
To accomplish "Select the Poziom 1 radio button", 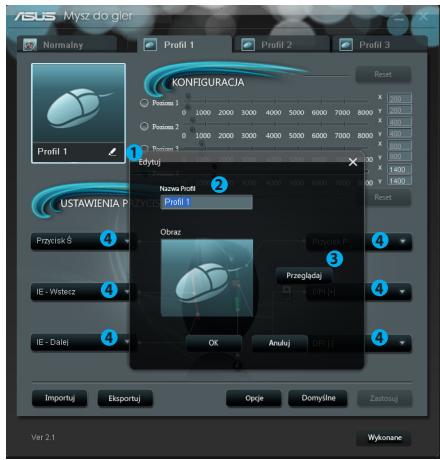I will [x=144, y=103].
